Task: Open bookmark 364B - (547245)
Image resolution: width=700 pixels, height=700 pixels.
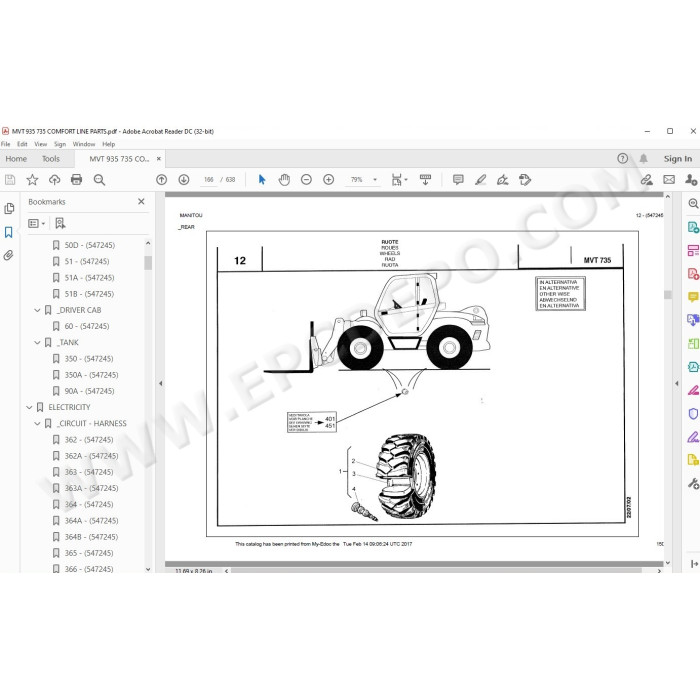Action: (x=91, y=537)
